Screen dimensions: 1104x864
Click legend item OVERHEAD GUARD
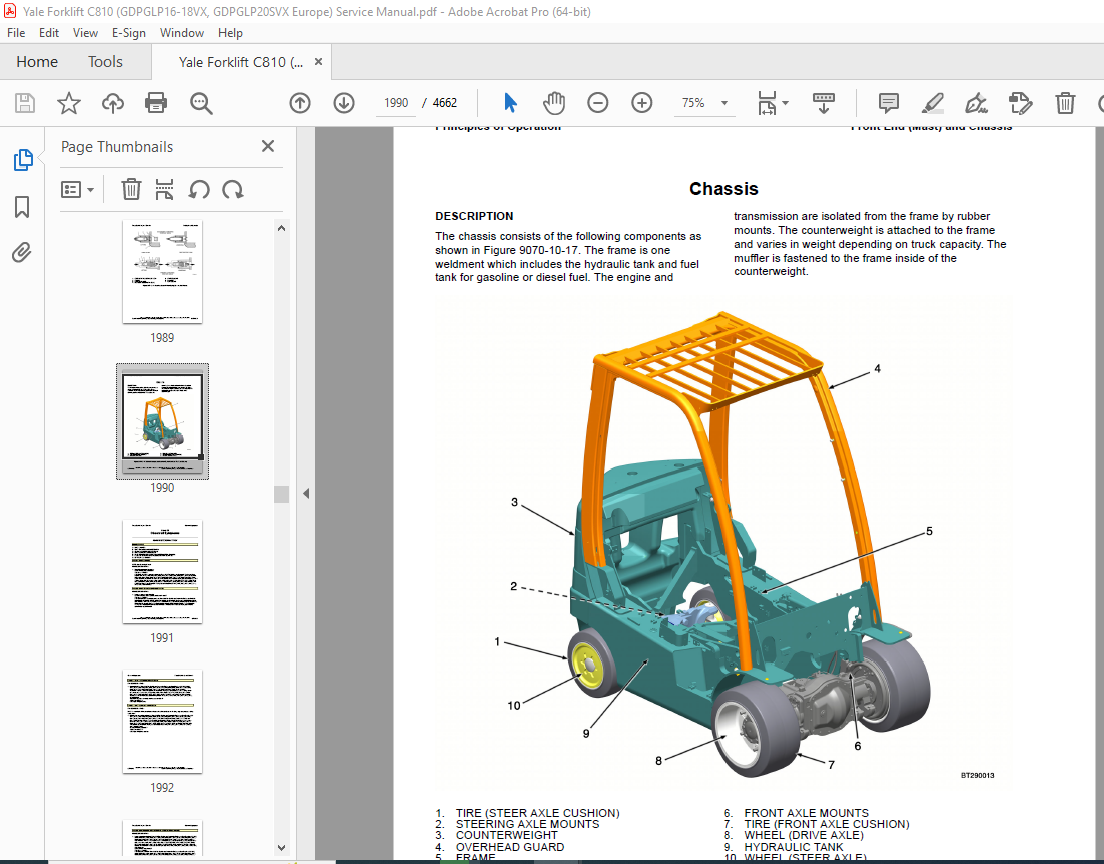pyautogui.click(x=510, y=846)
